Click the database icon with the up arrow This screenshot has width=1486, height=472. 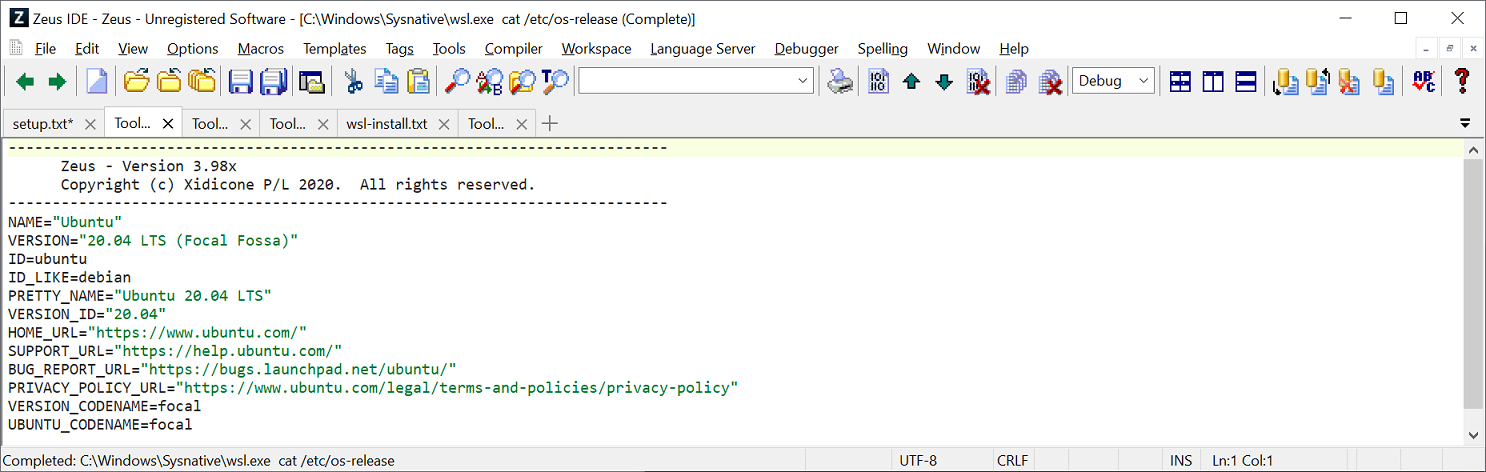[1318, 82]
